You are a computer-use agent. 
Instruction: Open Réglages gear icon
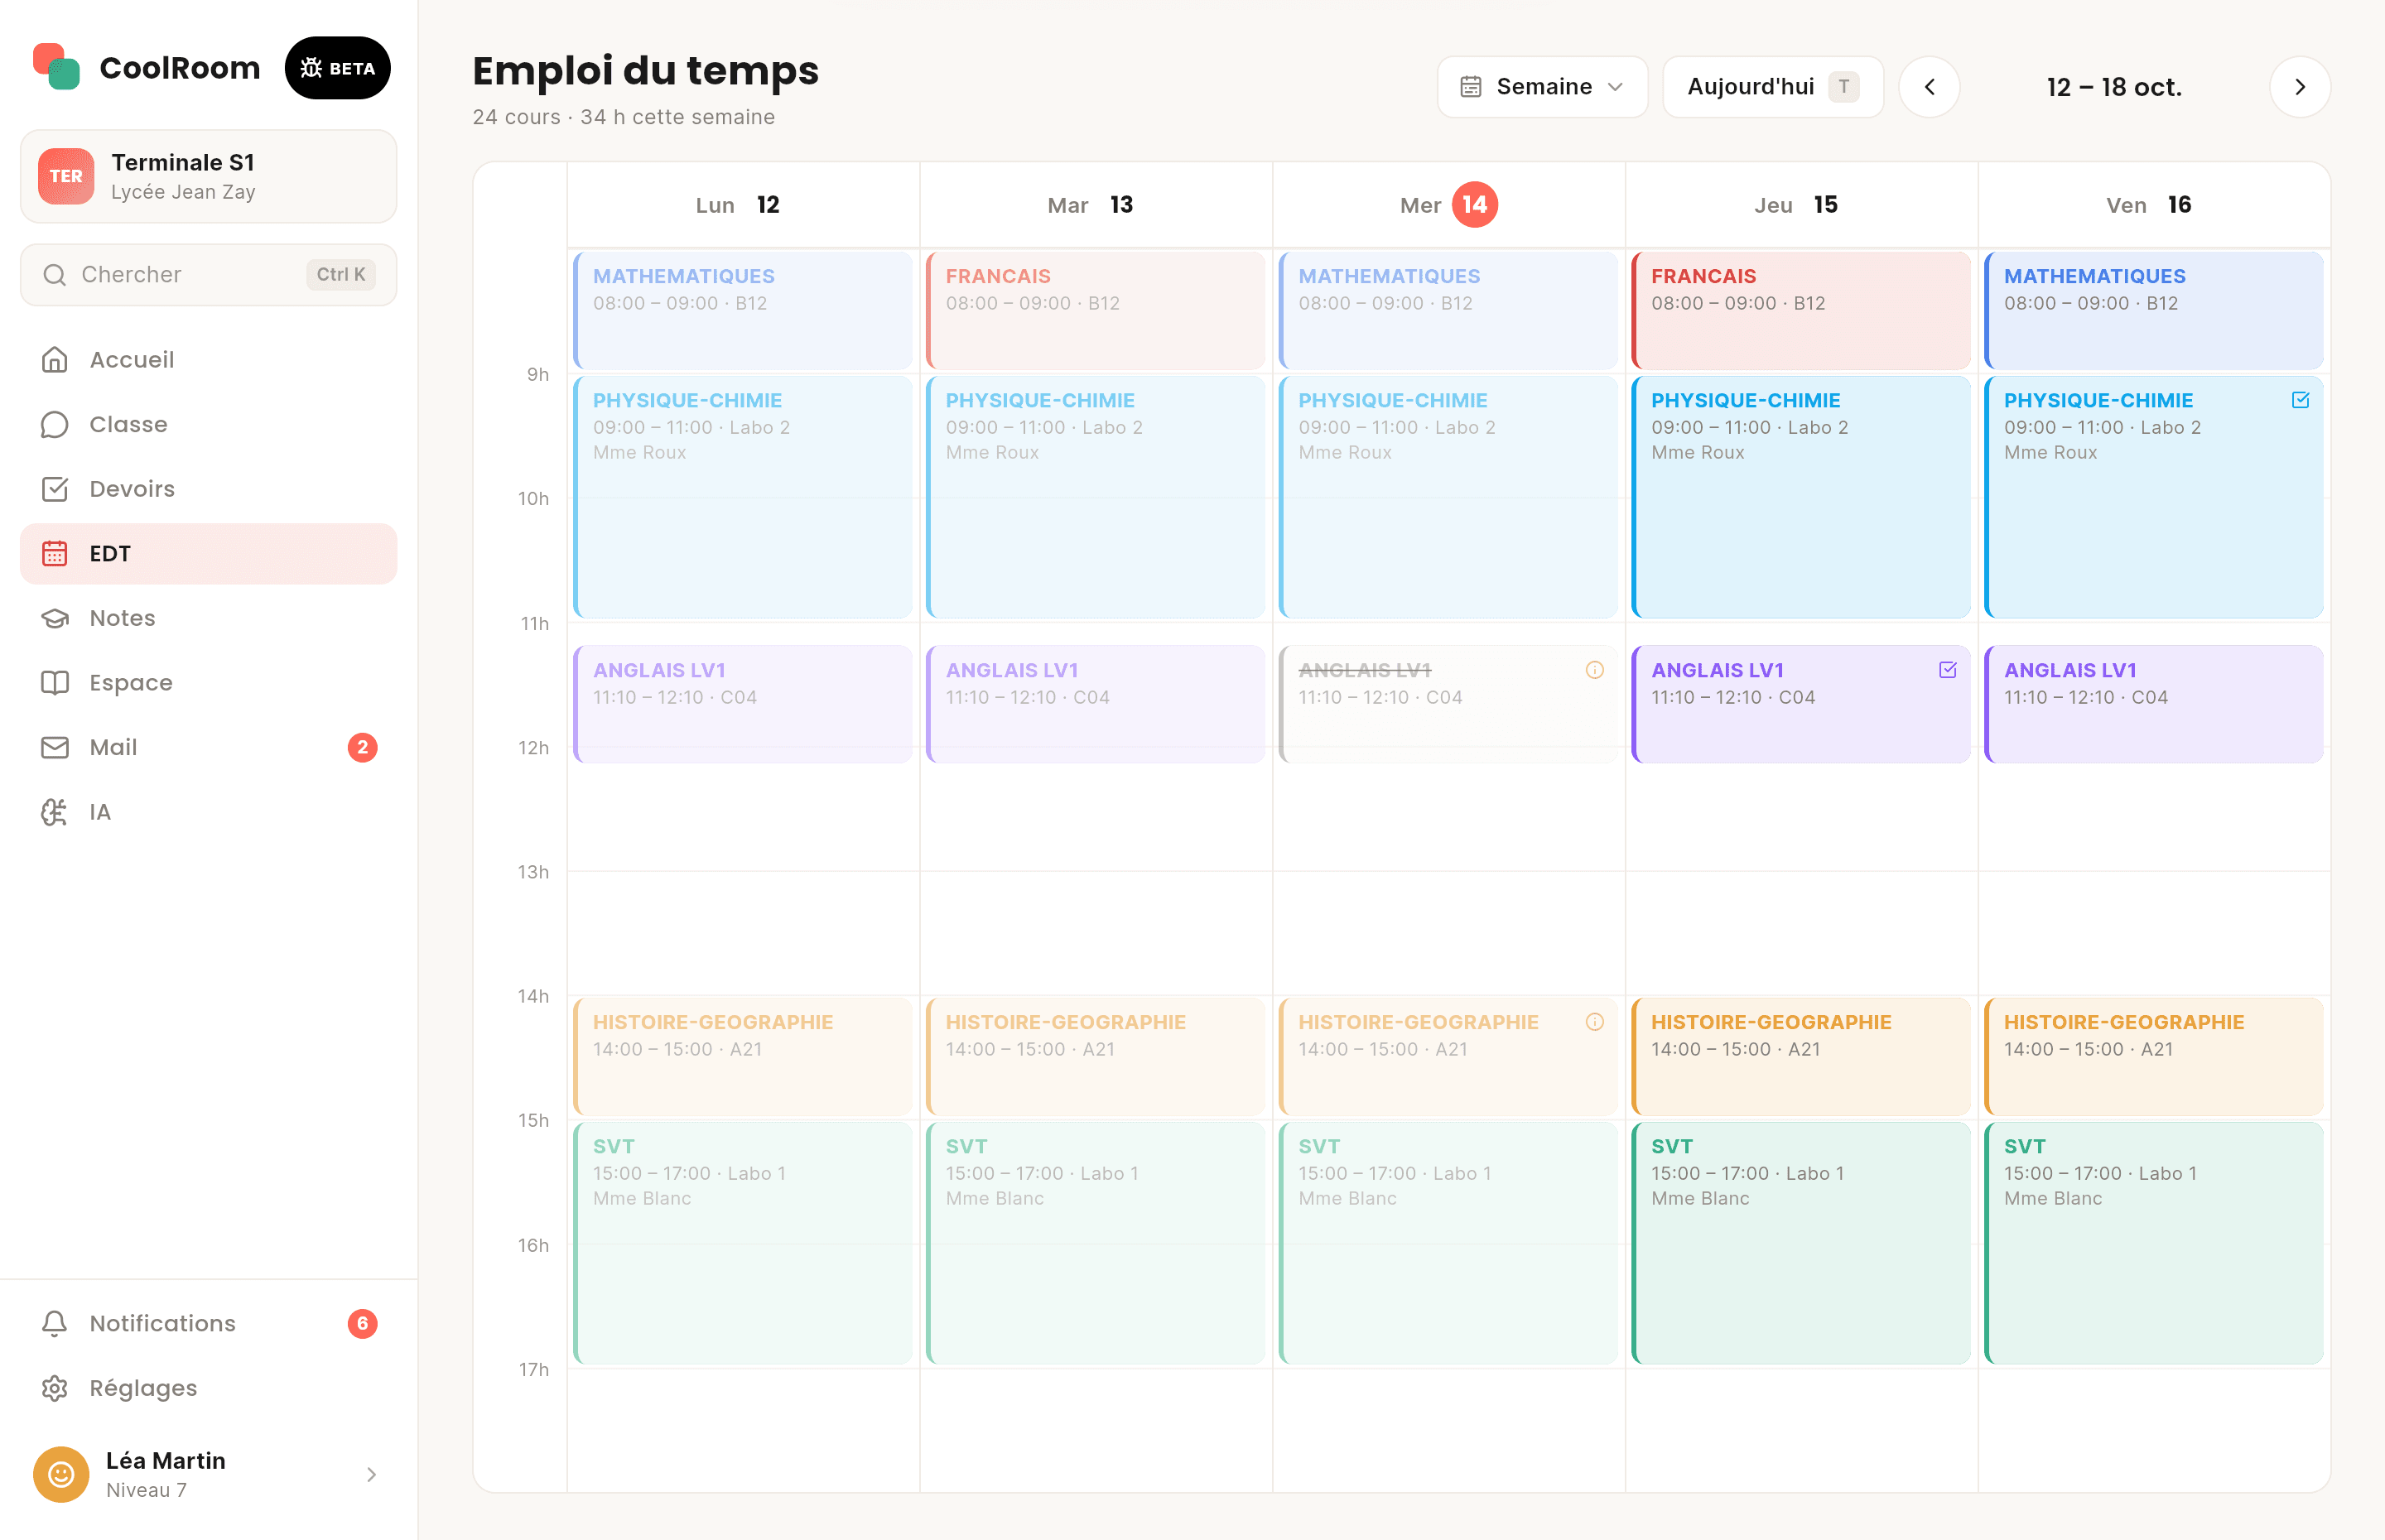tap(55, 1388)
